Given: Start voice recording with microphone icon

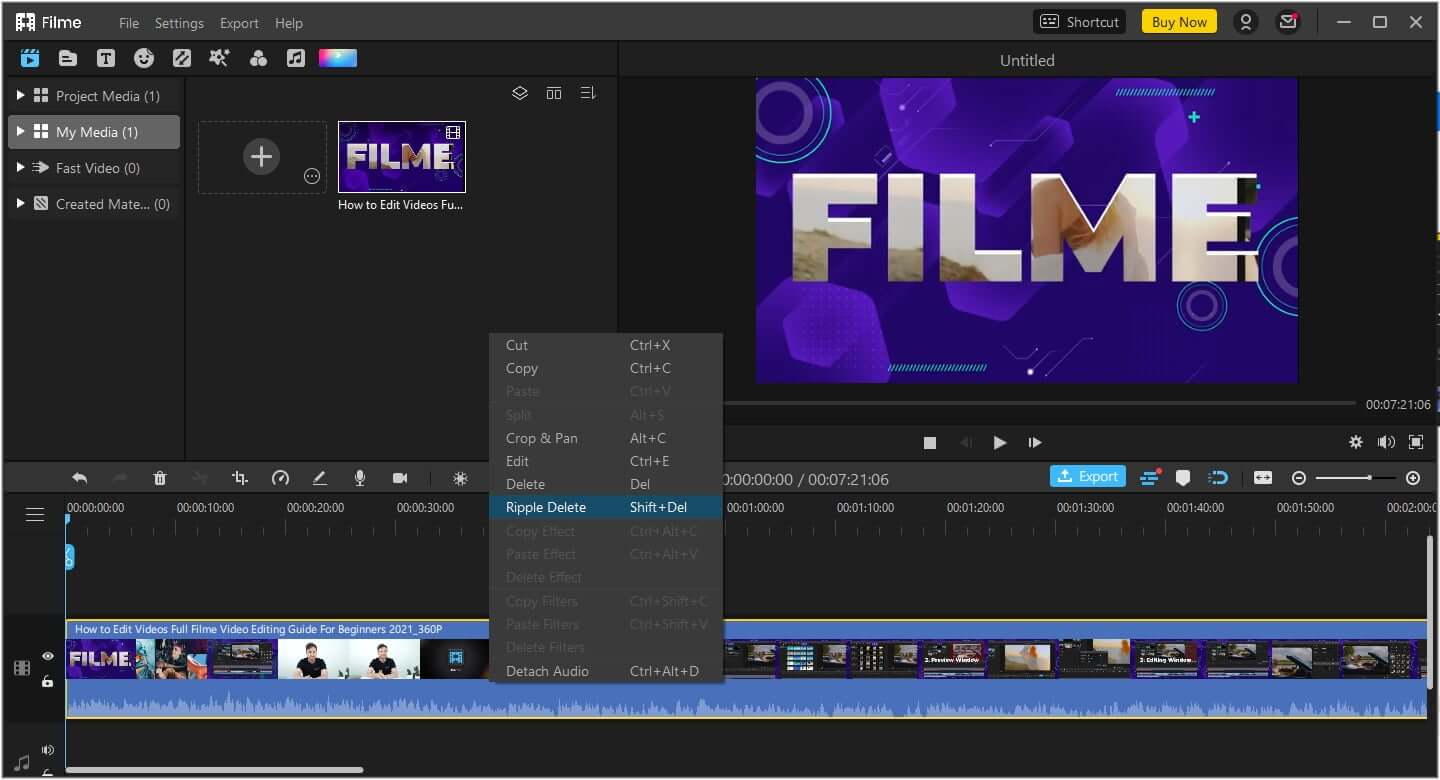Looking at the screenshot, I should click(x=360, y=478).
